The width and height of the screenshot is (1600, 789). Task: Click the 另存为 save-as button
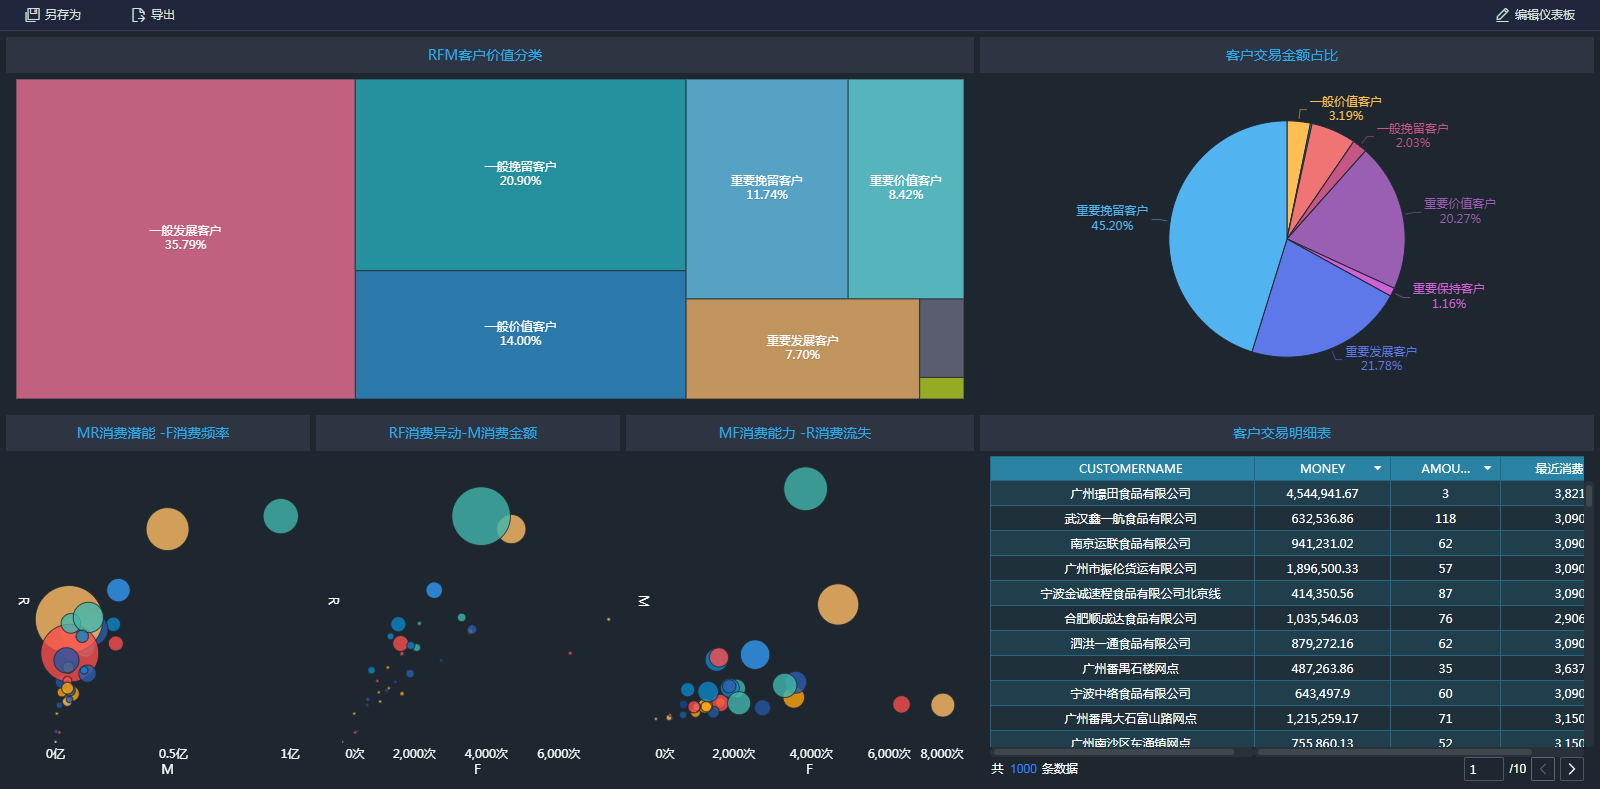tap(53, 15)
